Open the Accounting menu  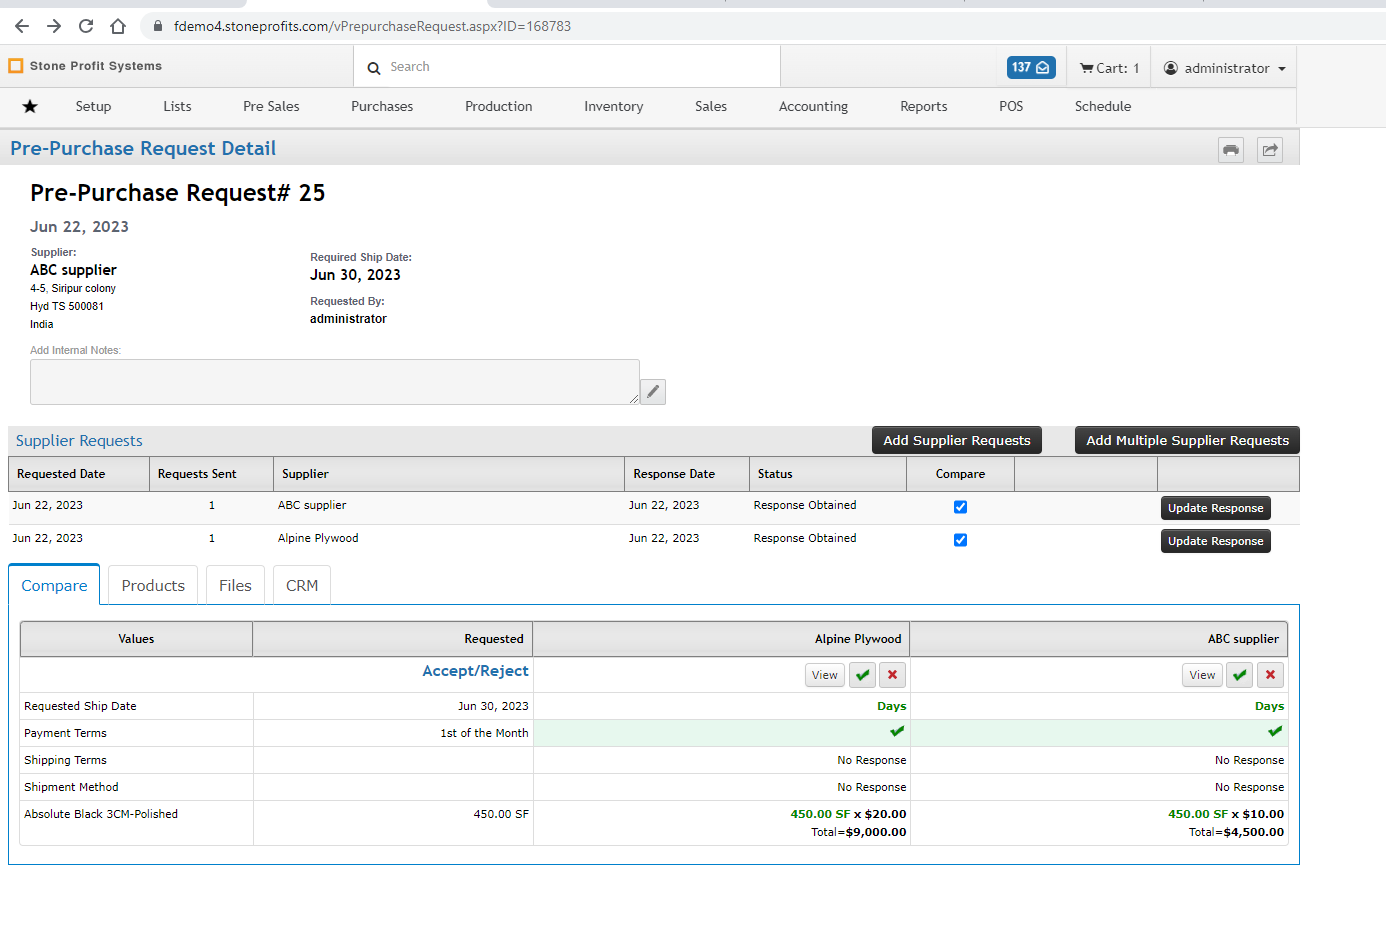[x=813, y=106]
